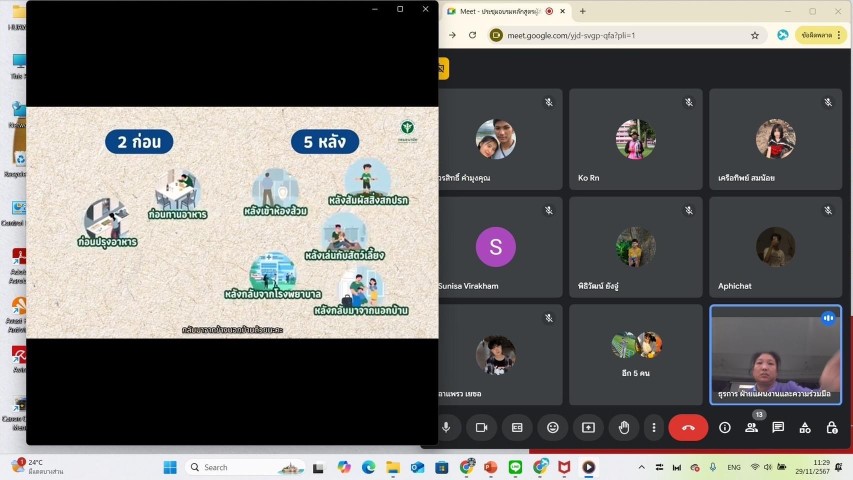Open the emoji reactions panel

(x=552, y=427)
